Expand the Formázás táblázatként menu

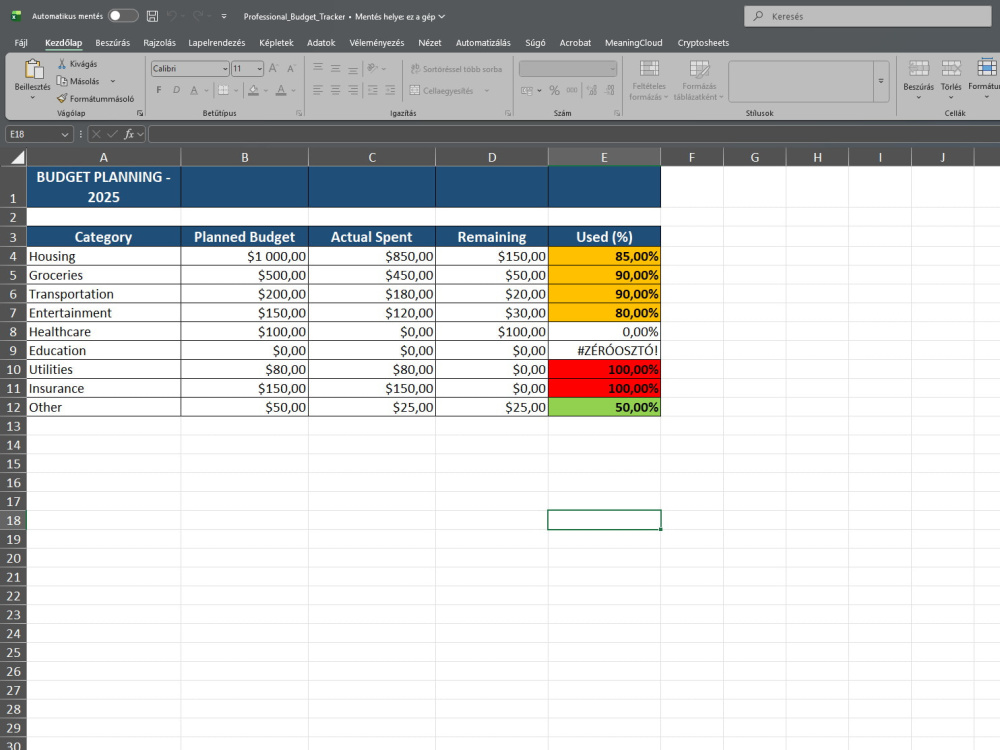click(699, 80)
